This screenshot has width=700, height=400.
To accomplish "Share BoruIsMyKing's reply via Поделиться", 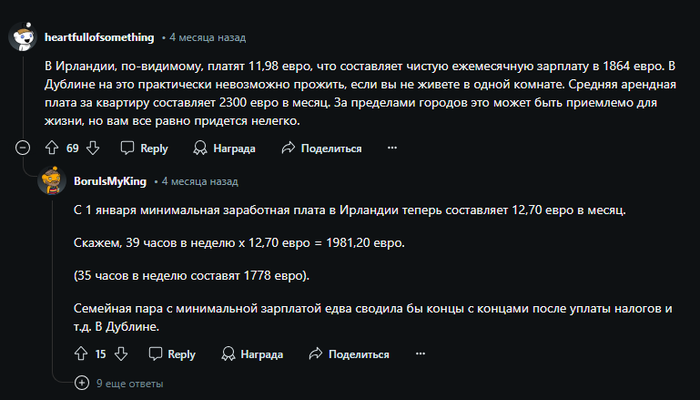I will [349, 354].
